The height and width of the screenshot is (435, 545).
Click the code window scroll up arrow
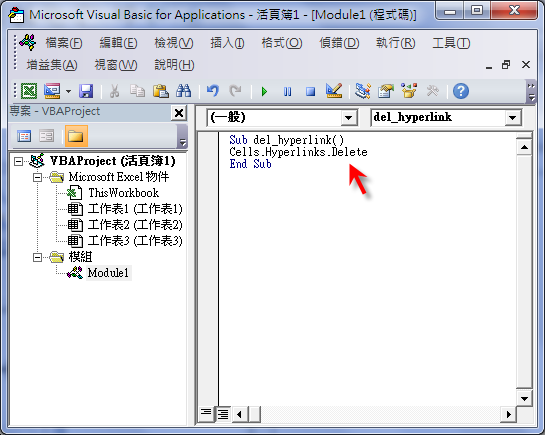tap(524, 147)
